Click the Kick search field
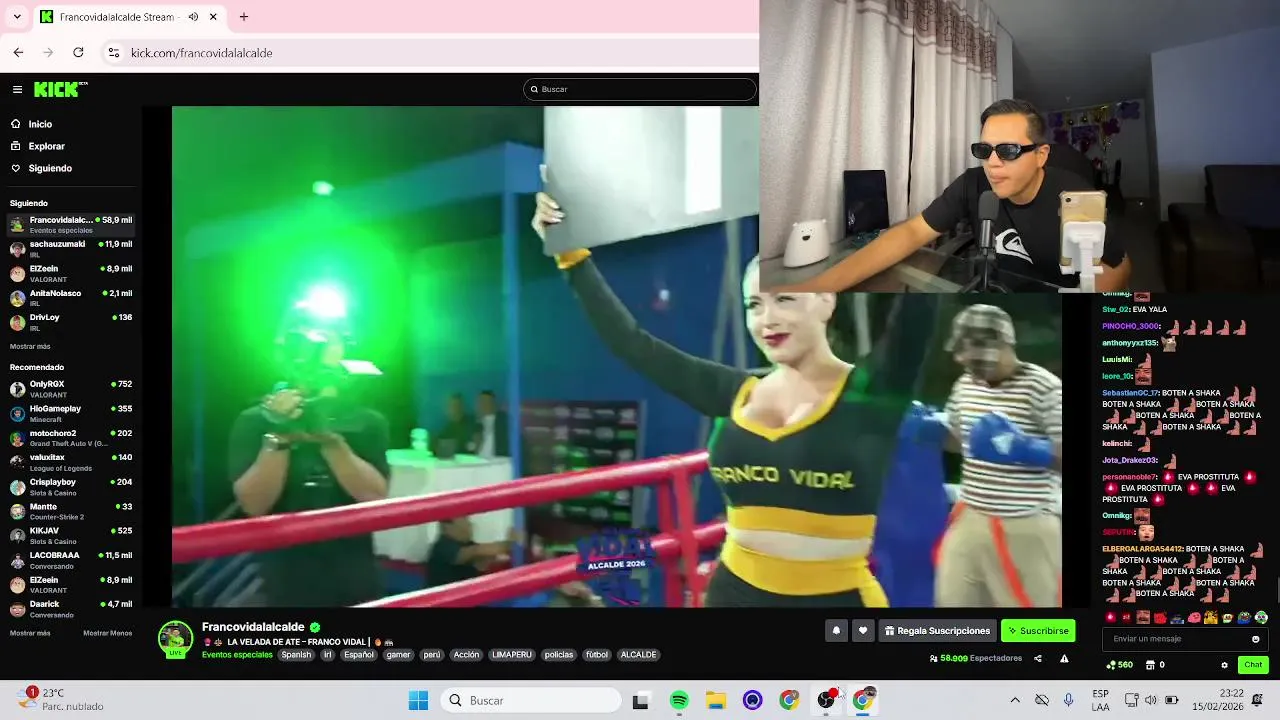 tap(640, 89)
